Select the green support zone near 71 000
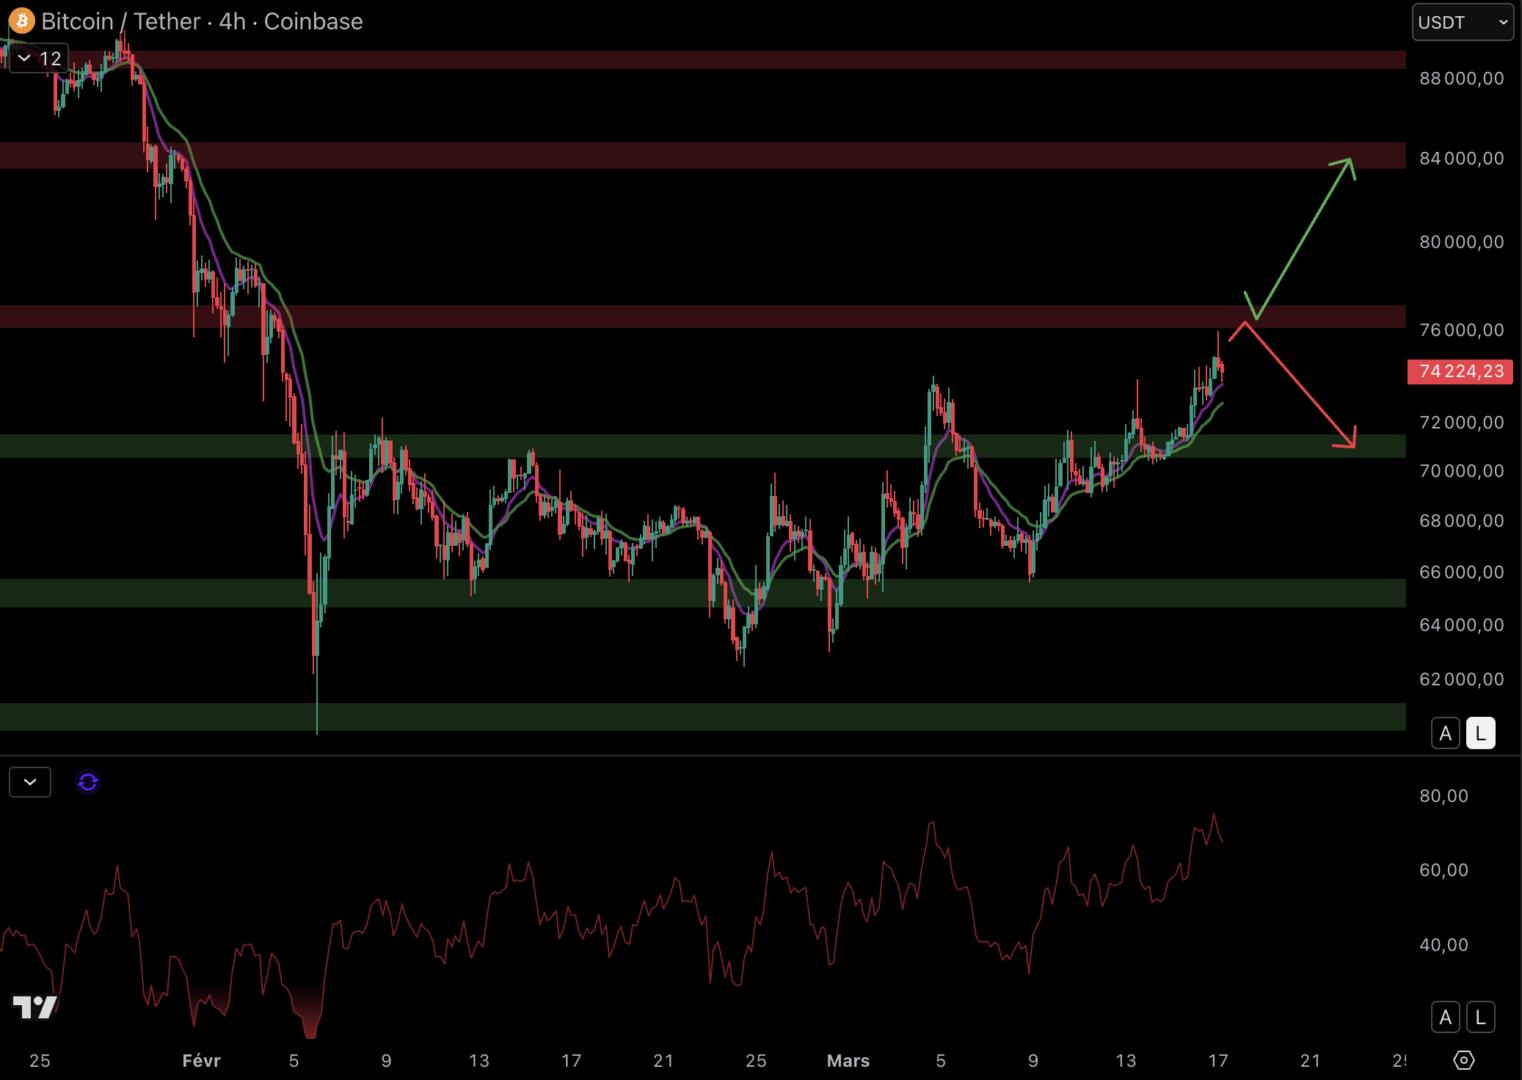Image resolution: width=1522 pixels, height=1080 pixels. [700, 446]
